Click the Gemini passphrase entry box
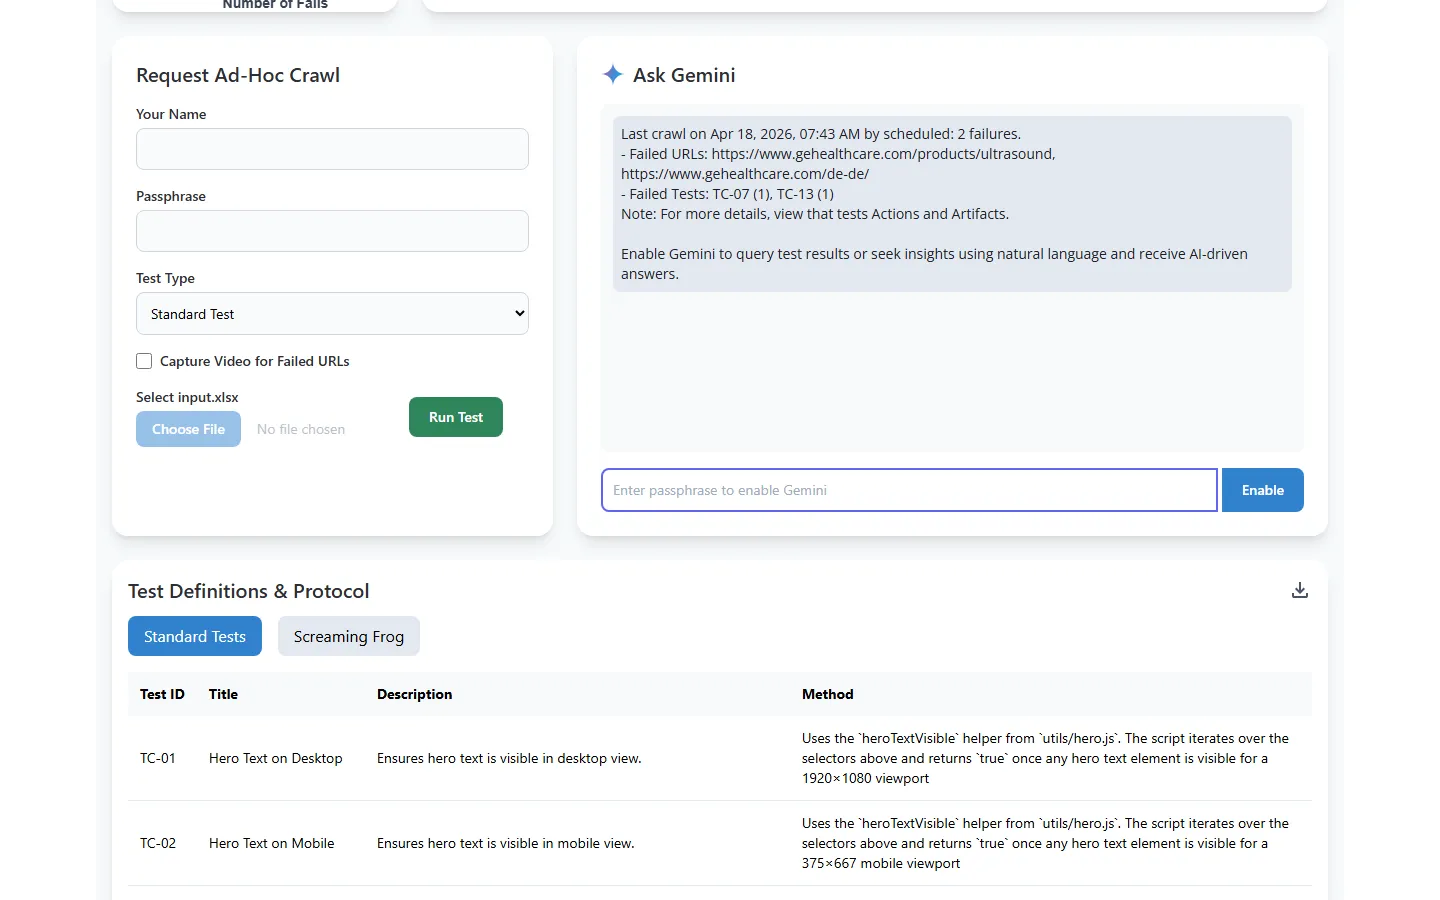 point(908,490)
